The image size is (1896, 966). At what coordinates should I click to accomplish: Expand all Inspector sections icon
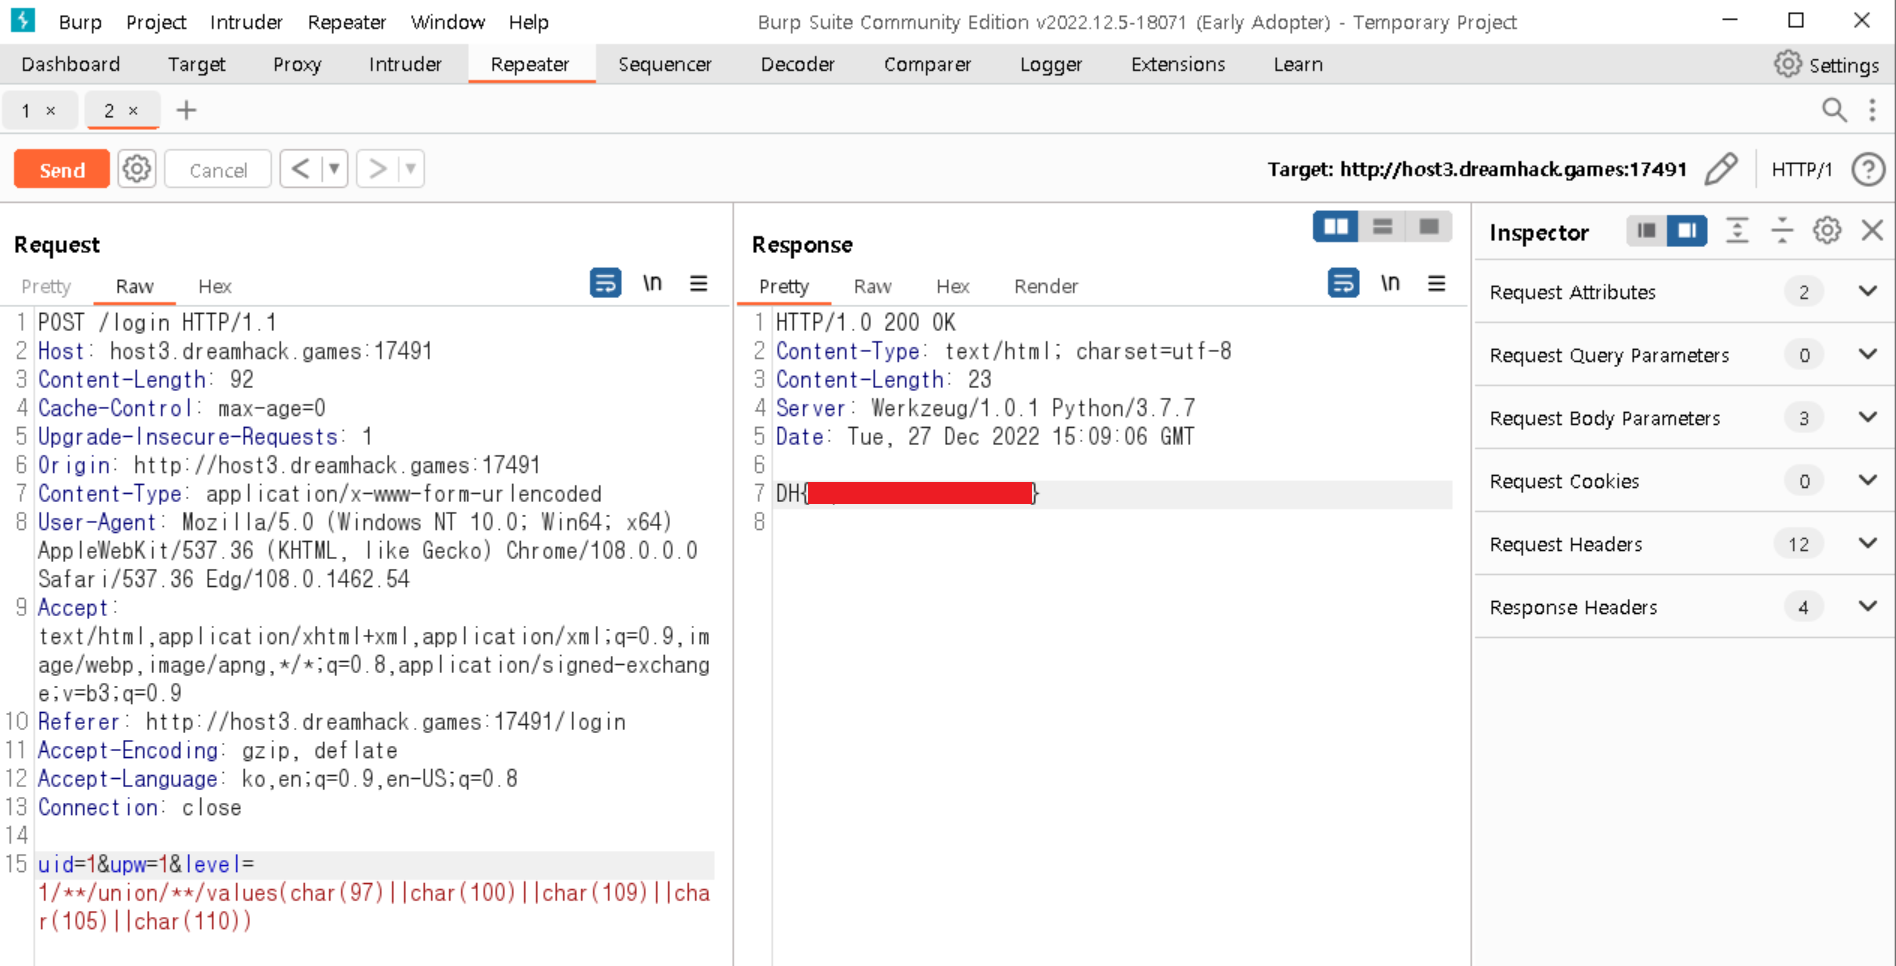(1737, 231)
